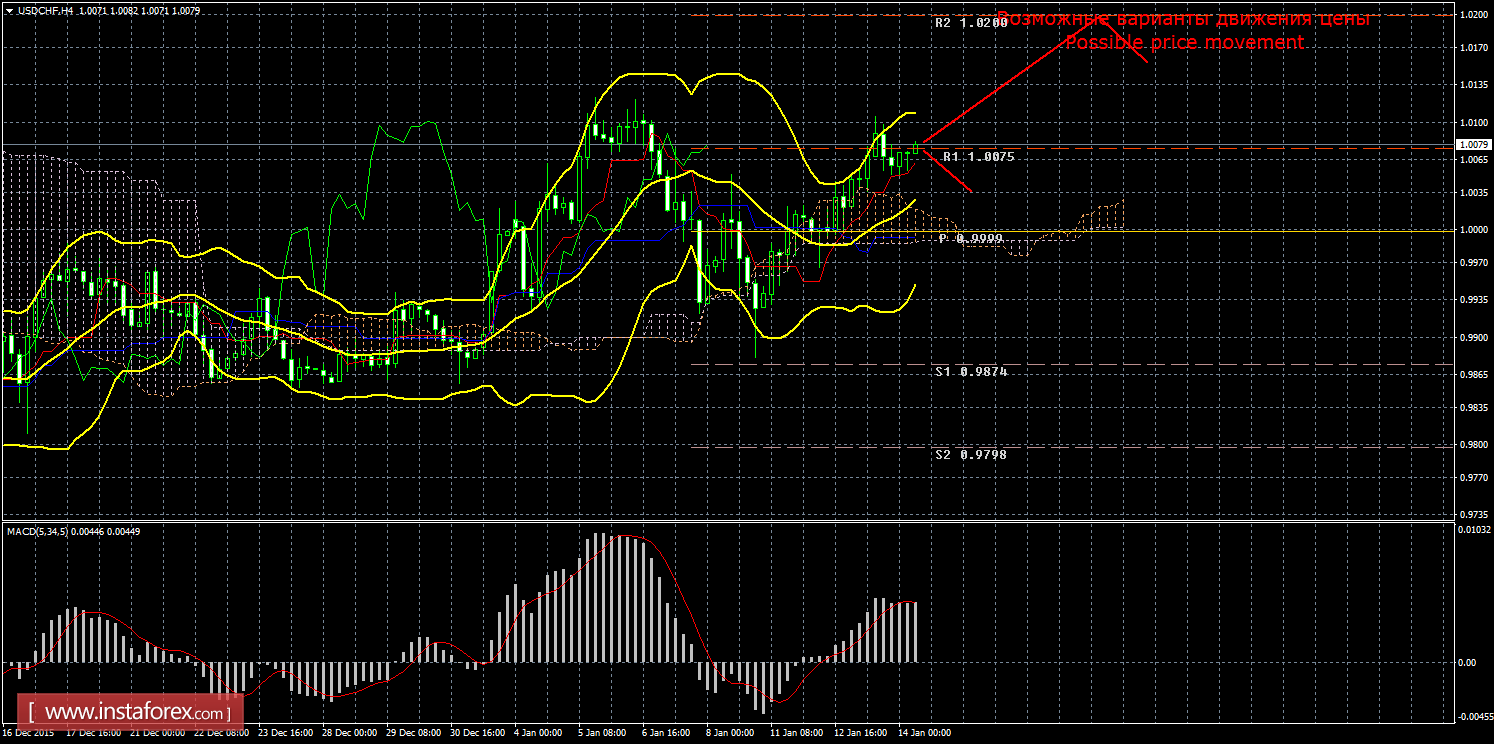Select the S2 0.9798 support label
The height and width of the screenshot is (744, 1494).
pos(971,454)
